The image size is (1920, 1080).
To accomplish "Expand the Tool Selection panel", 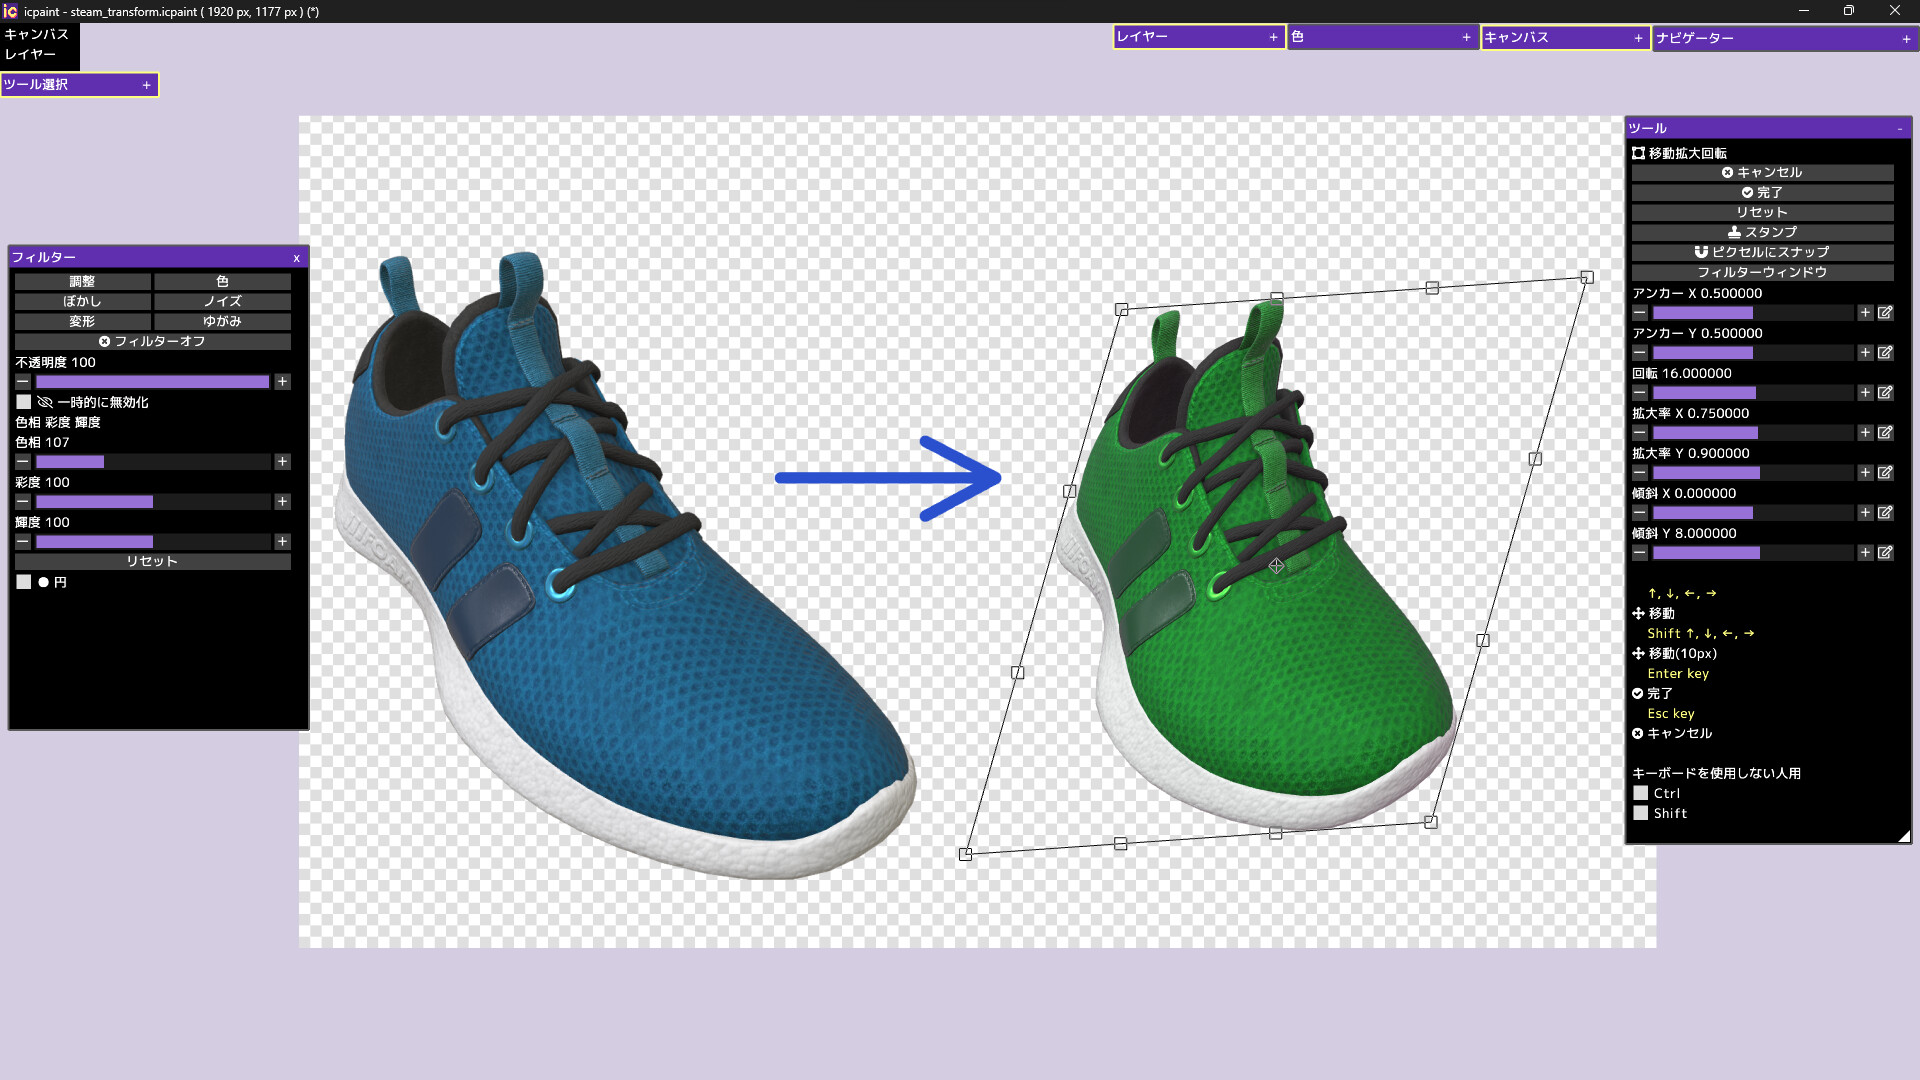I will coord(146,85).
